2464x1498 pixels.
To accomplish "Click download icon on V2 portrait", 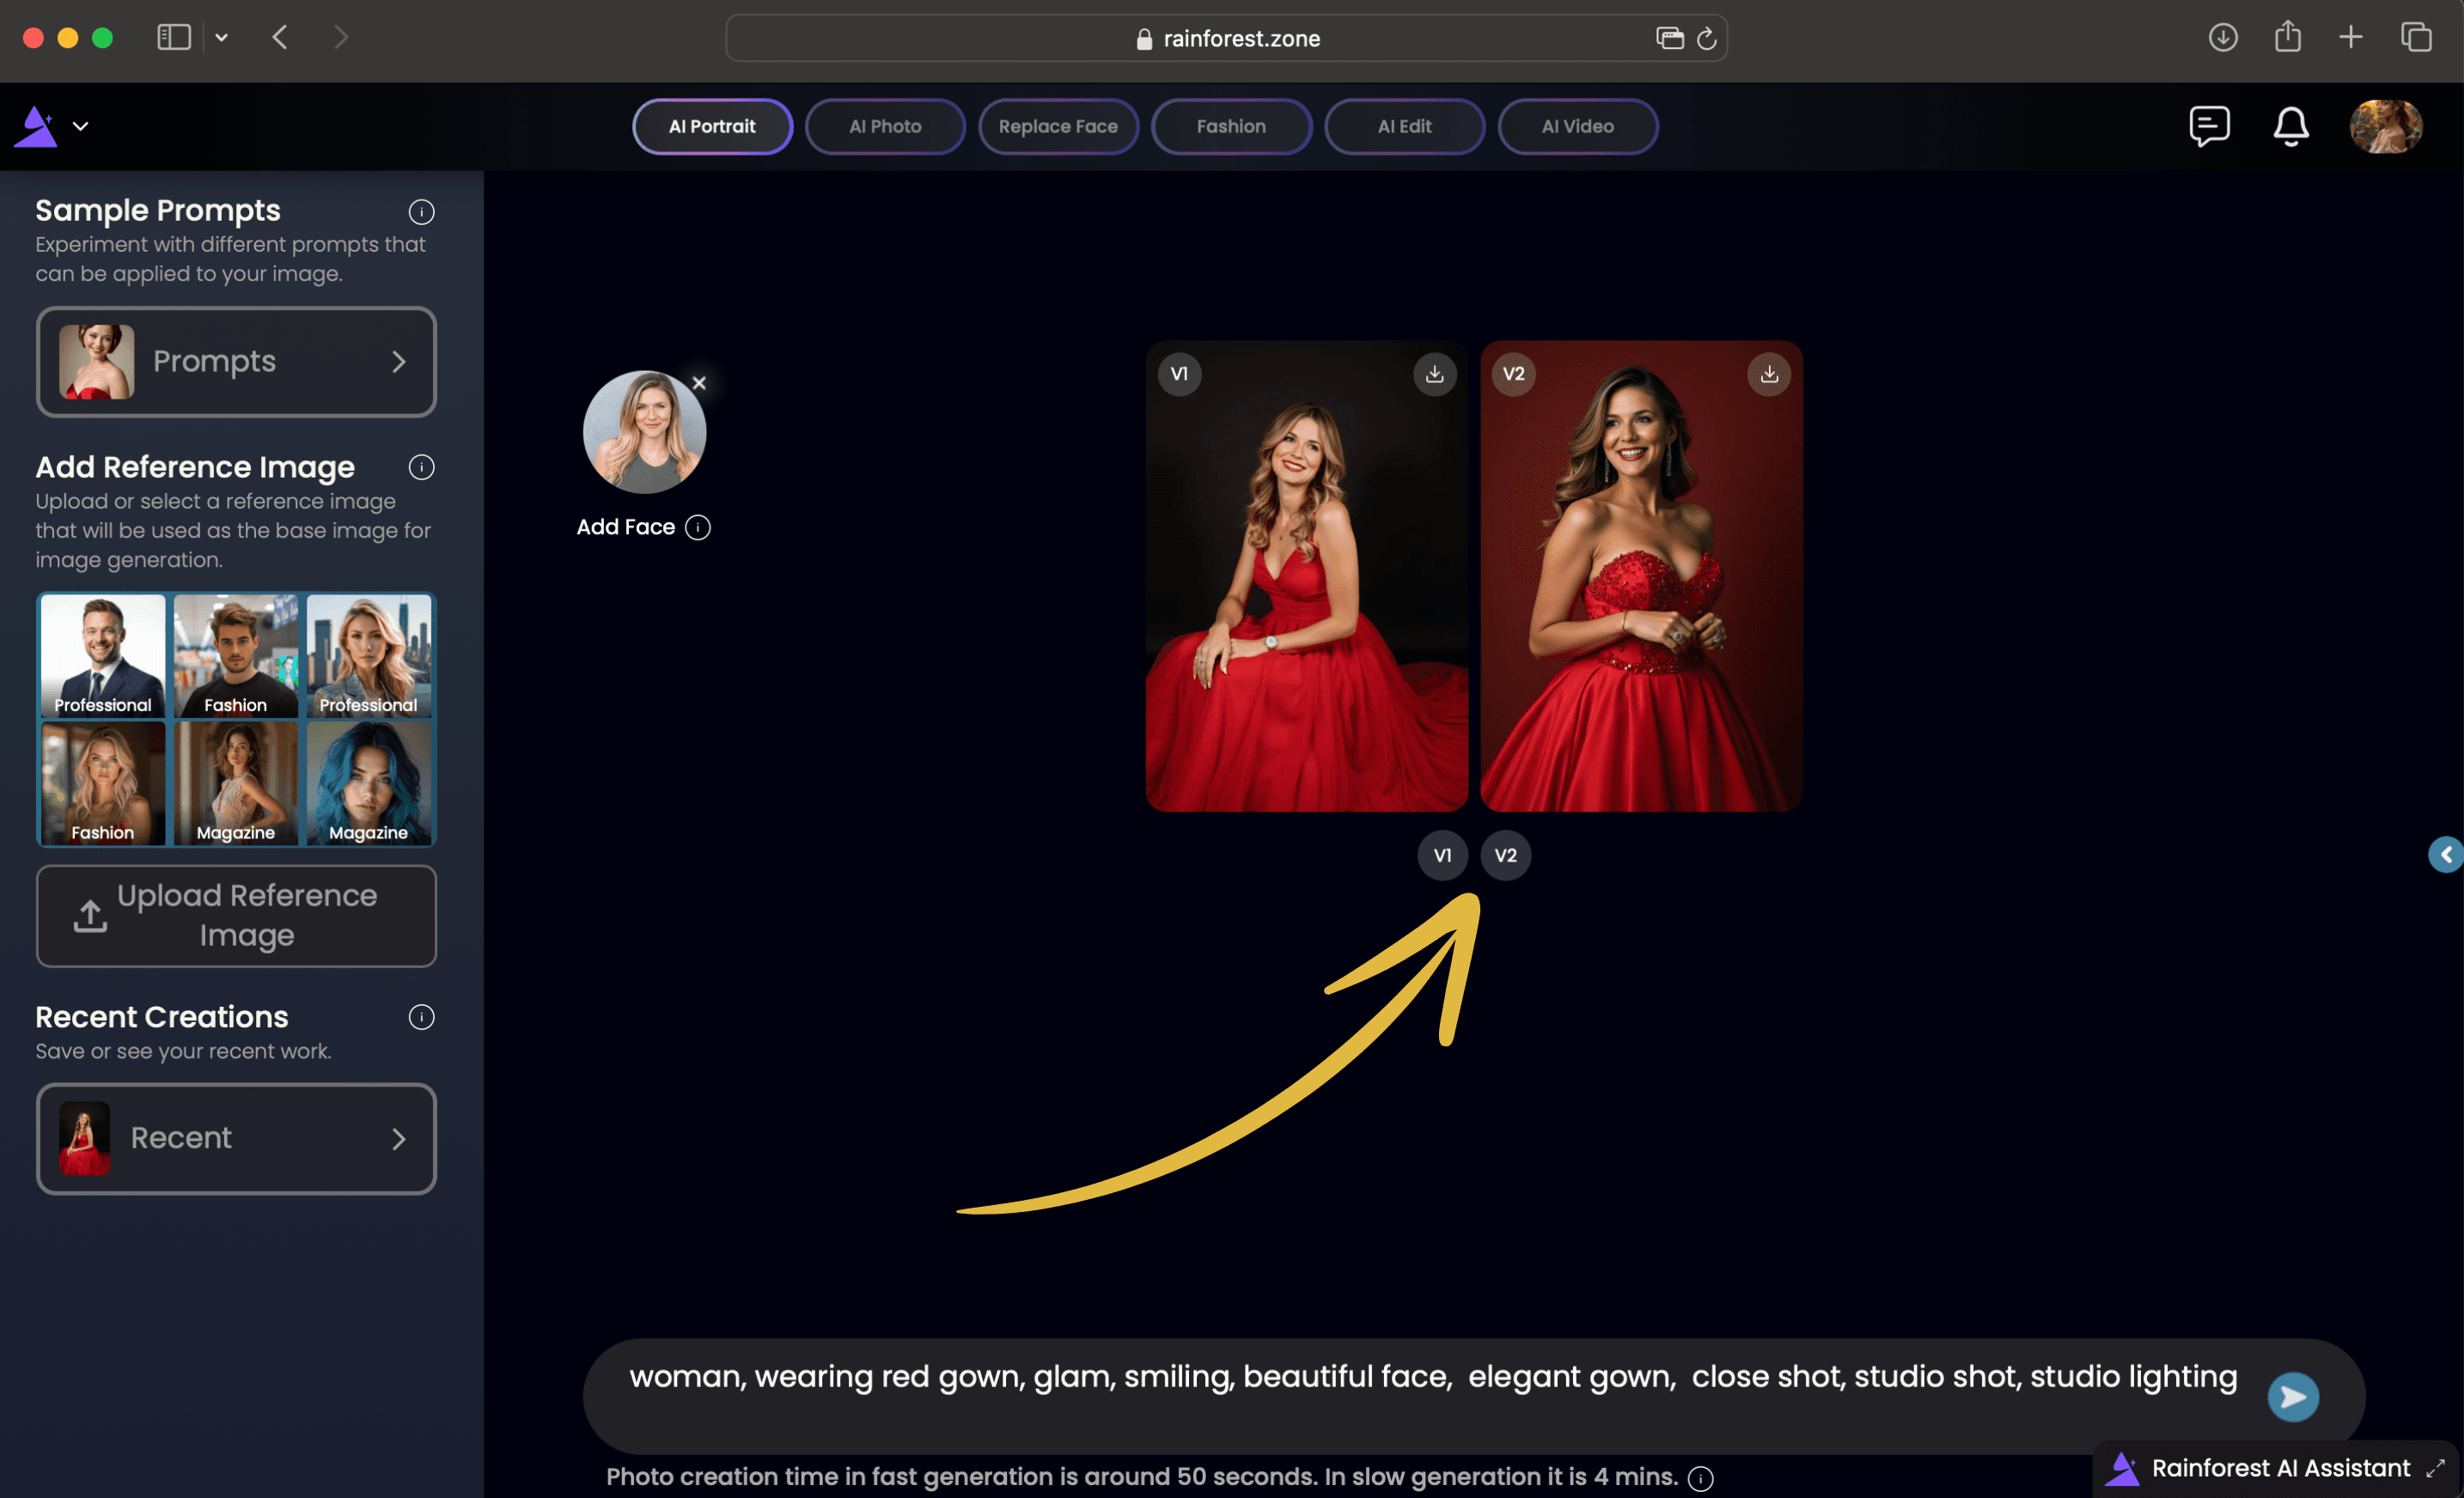I will 1769,373.
